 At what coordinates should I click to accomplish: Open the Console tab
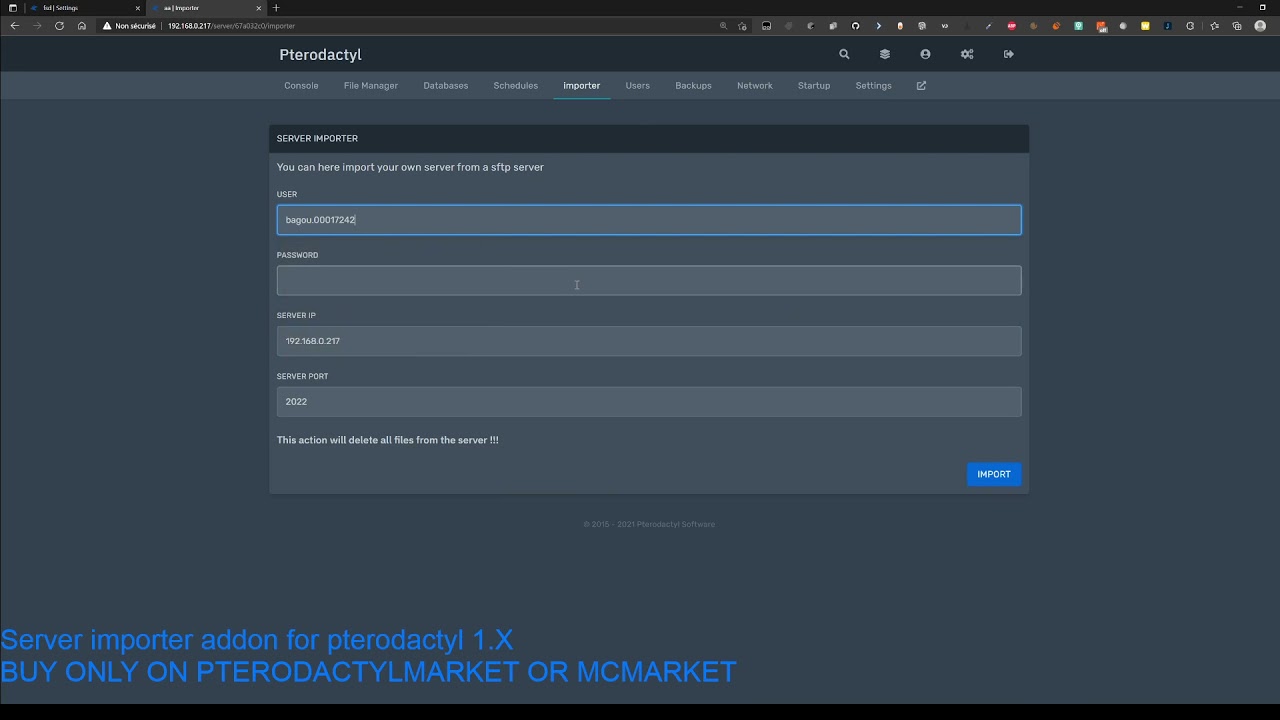[x=301, y=86]
